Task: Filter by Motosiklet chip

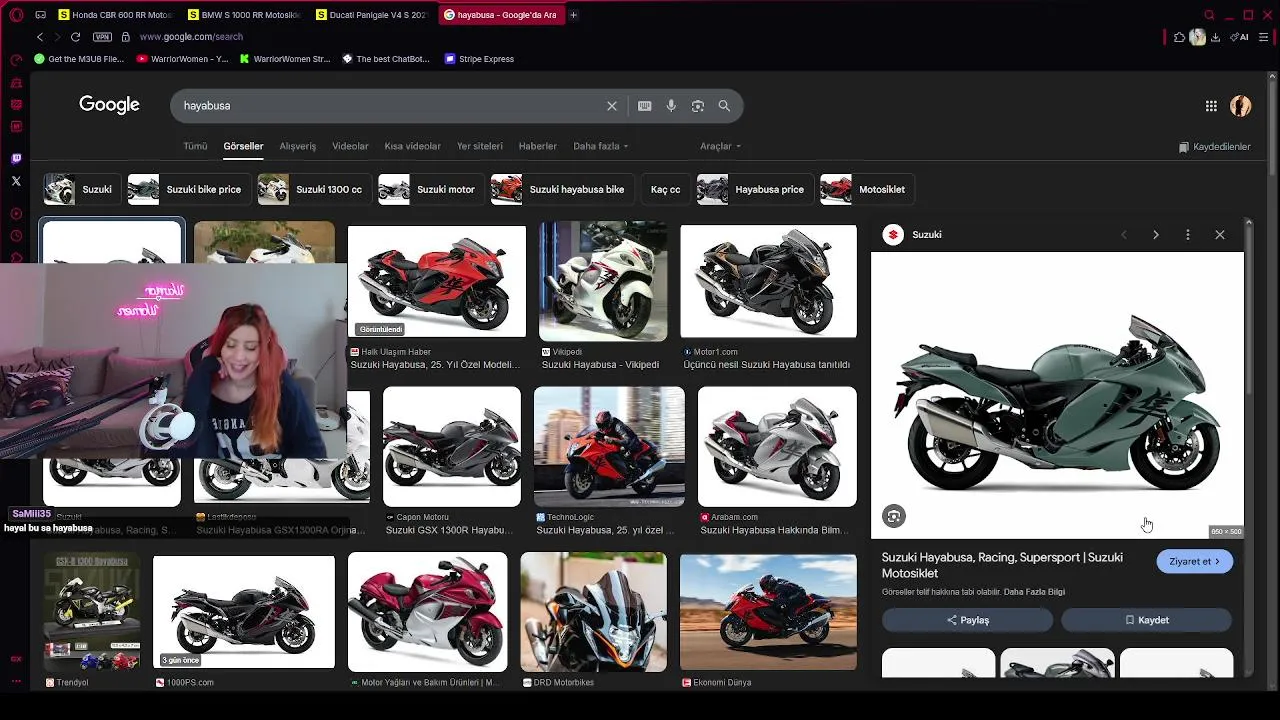Action: tap(865, 189)
